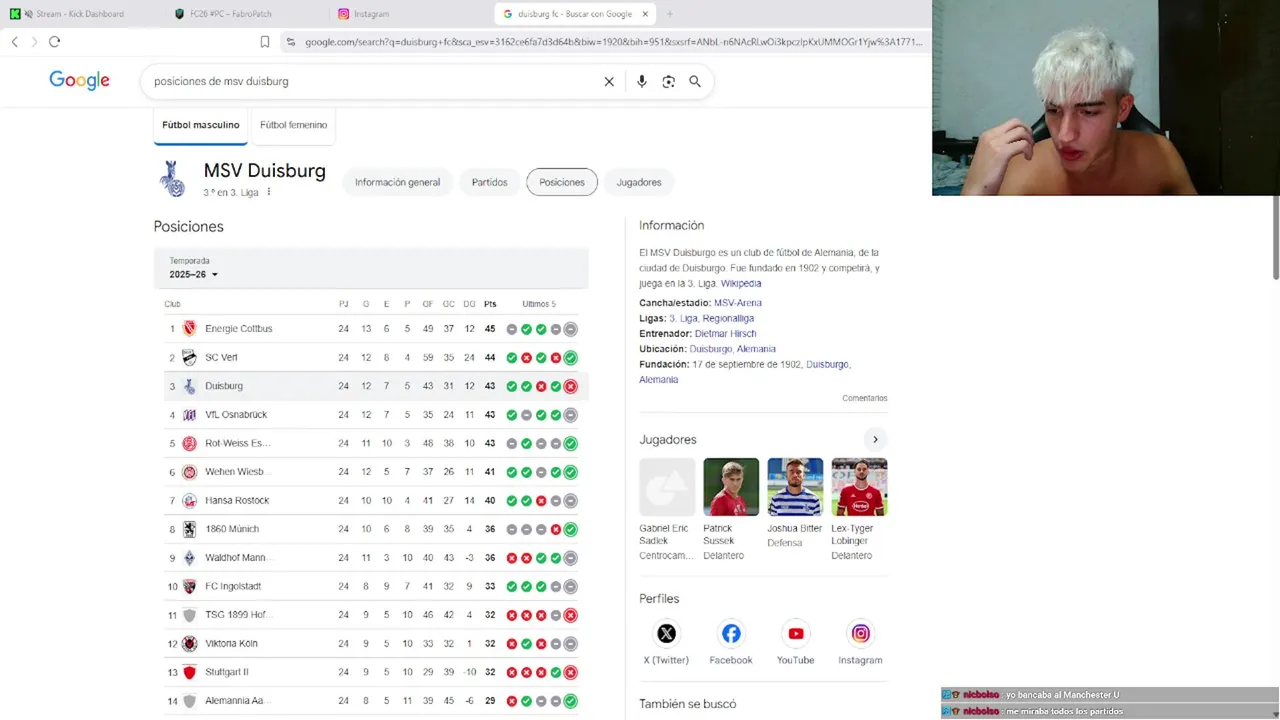Open the Información general chip
Screen dimensions: 1280x720
click(397, 182)
